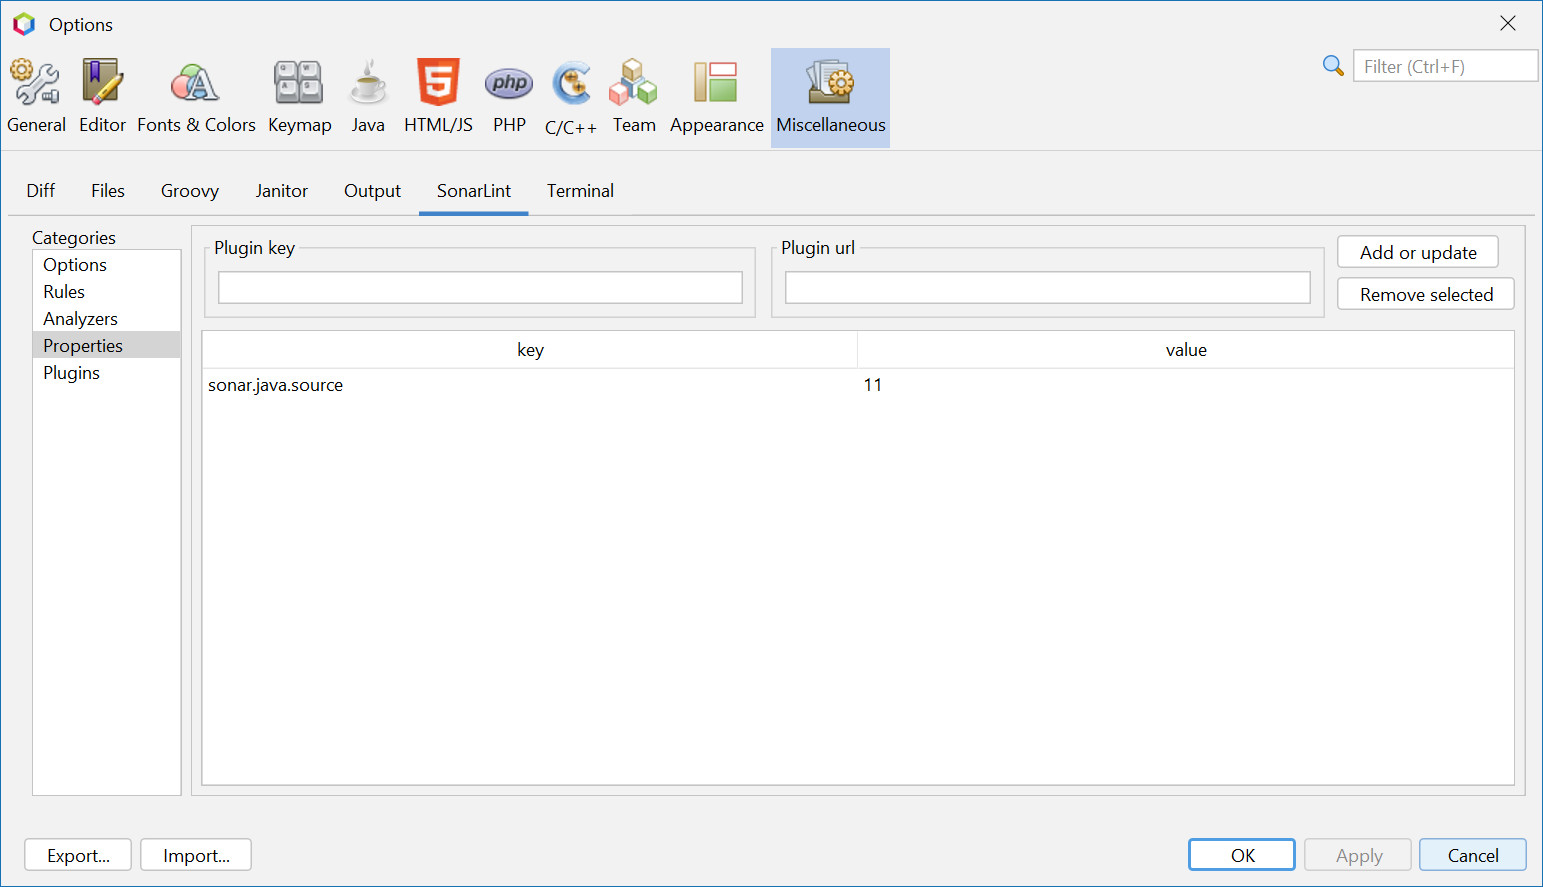Screen dimensions: 1543x887
Task: Select the Editor options icon
Action: (x=102, y=97)
